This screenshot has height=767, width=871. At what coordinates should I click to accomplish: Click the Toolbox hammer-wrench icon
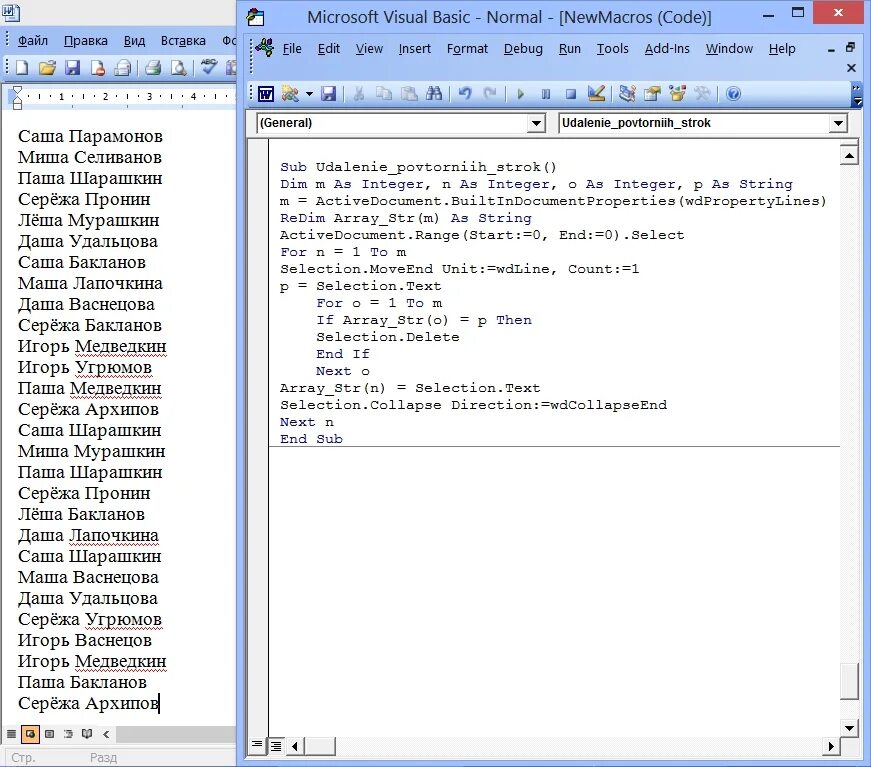tap(702, 94)
